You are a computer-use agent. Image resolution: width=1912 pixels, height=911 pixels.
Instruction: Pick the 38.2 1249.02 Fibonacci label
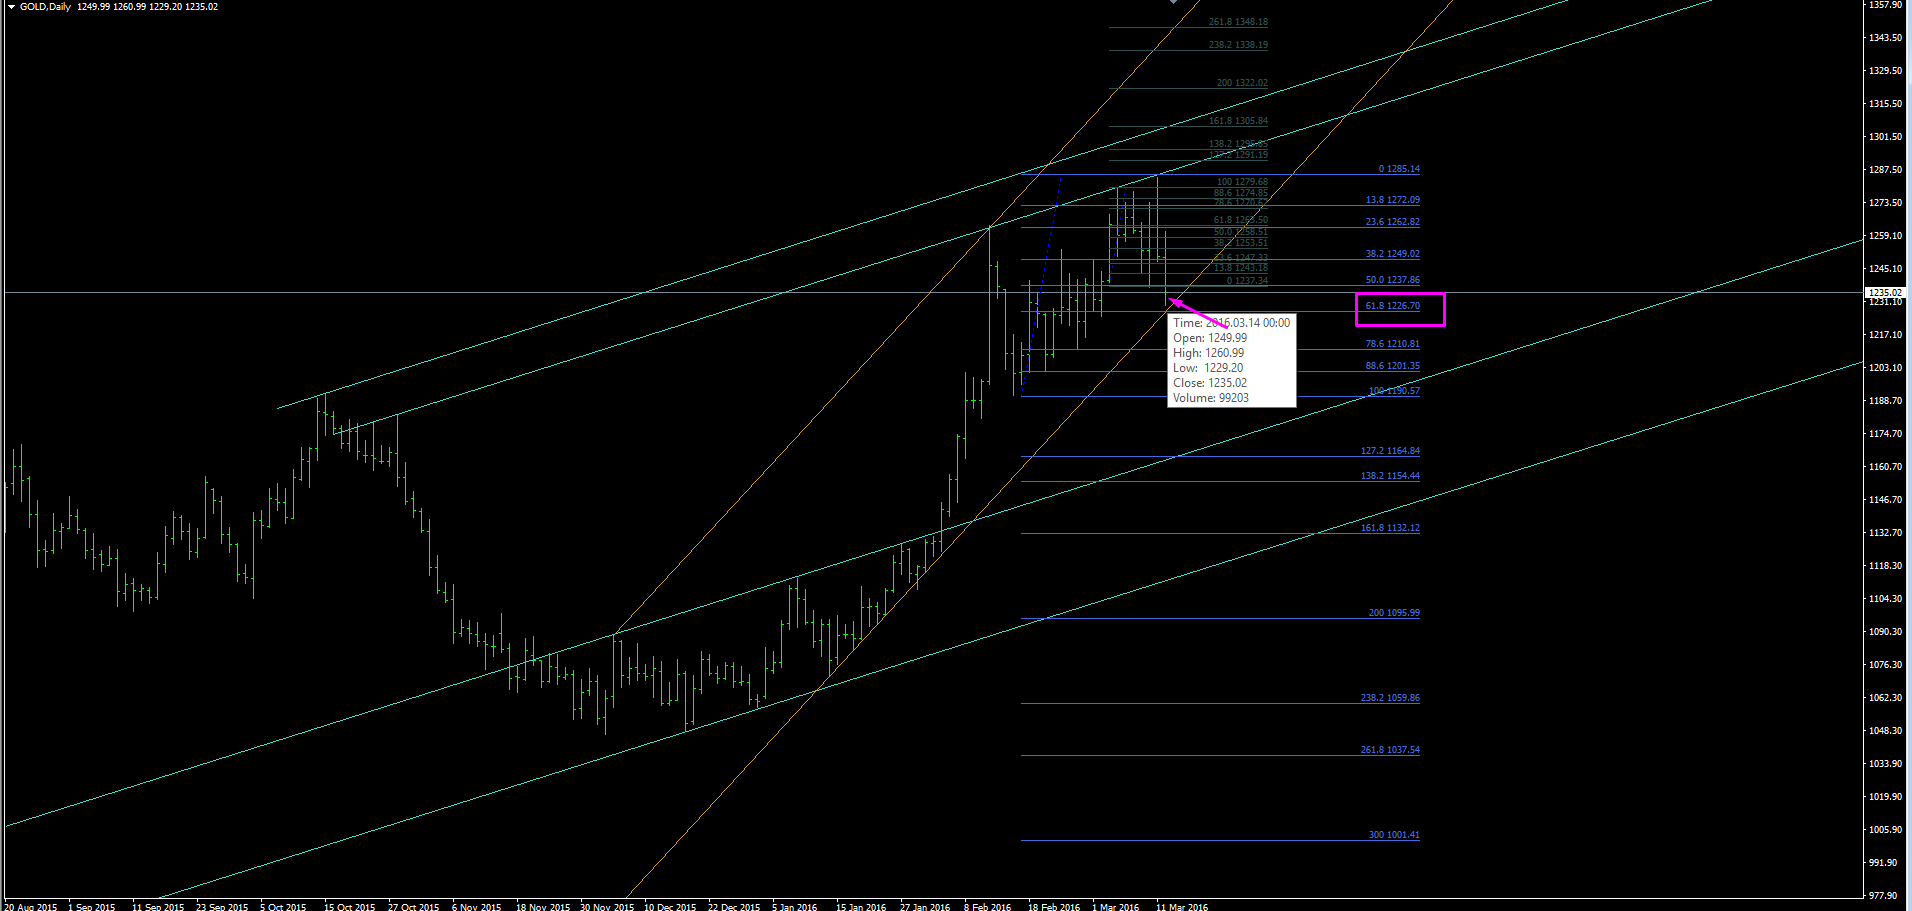click(x=1392, y=254)
